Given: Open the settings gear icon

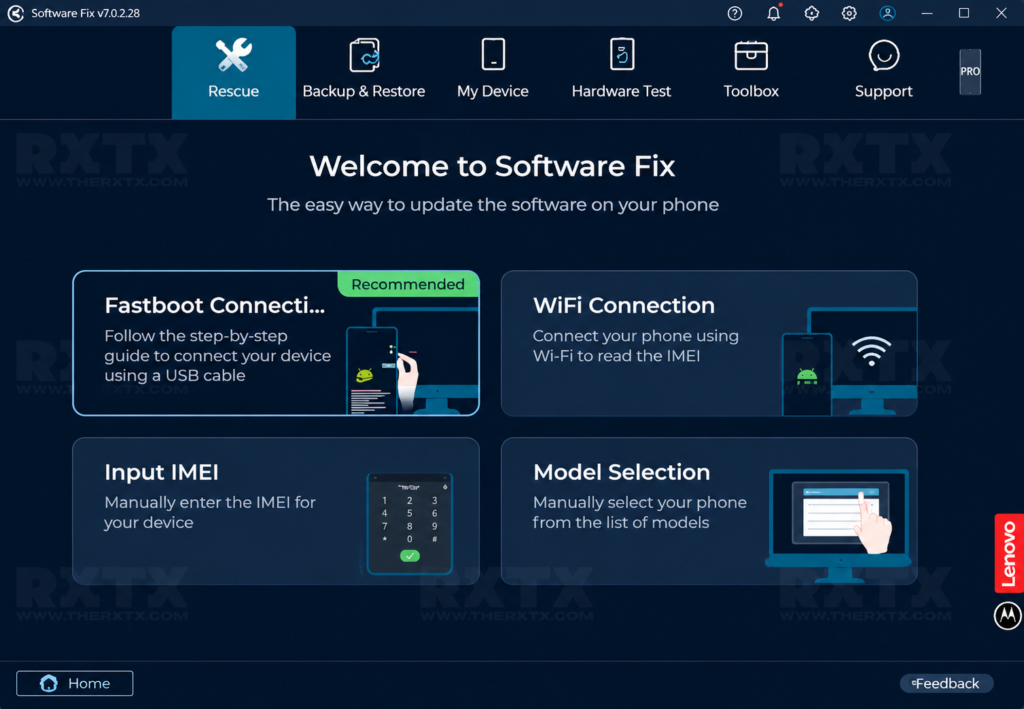Looking at the screenshot, I should [x=849, y=13].
